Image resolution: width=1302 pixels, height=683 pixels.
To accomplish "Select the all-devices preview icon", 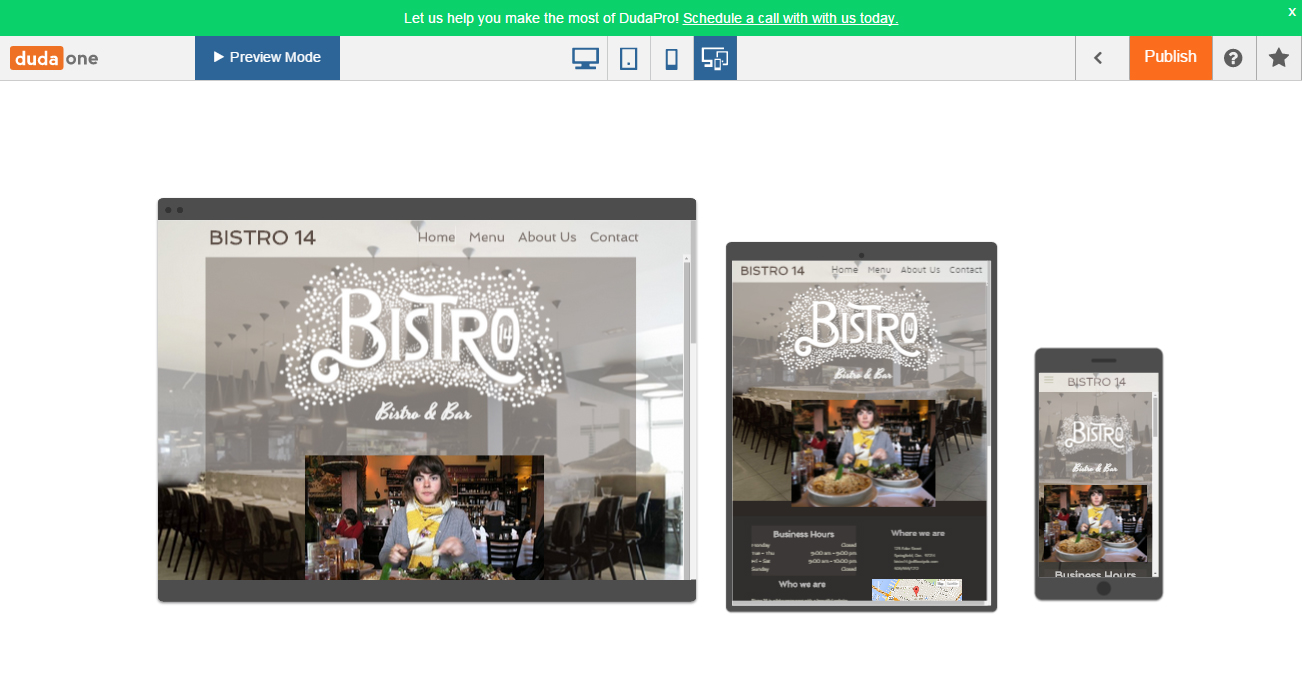I will (x=714, y=57).
